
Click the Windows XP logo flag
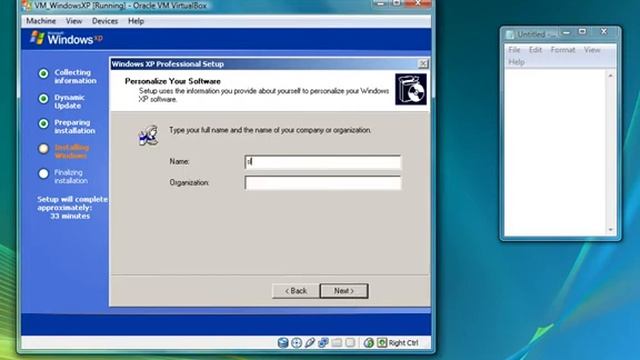pyautogui.click(x=37, y=38)
